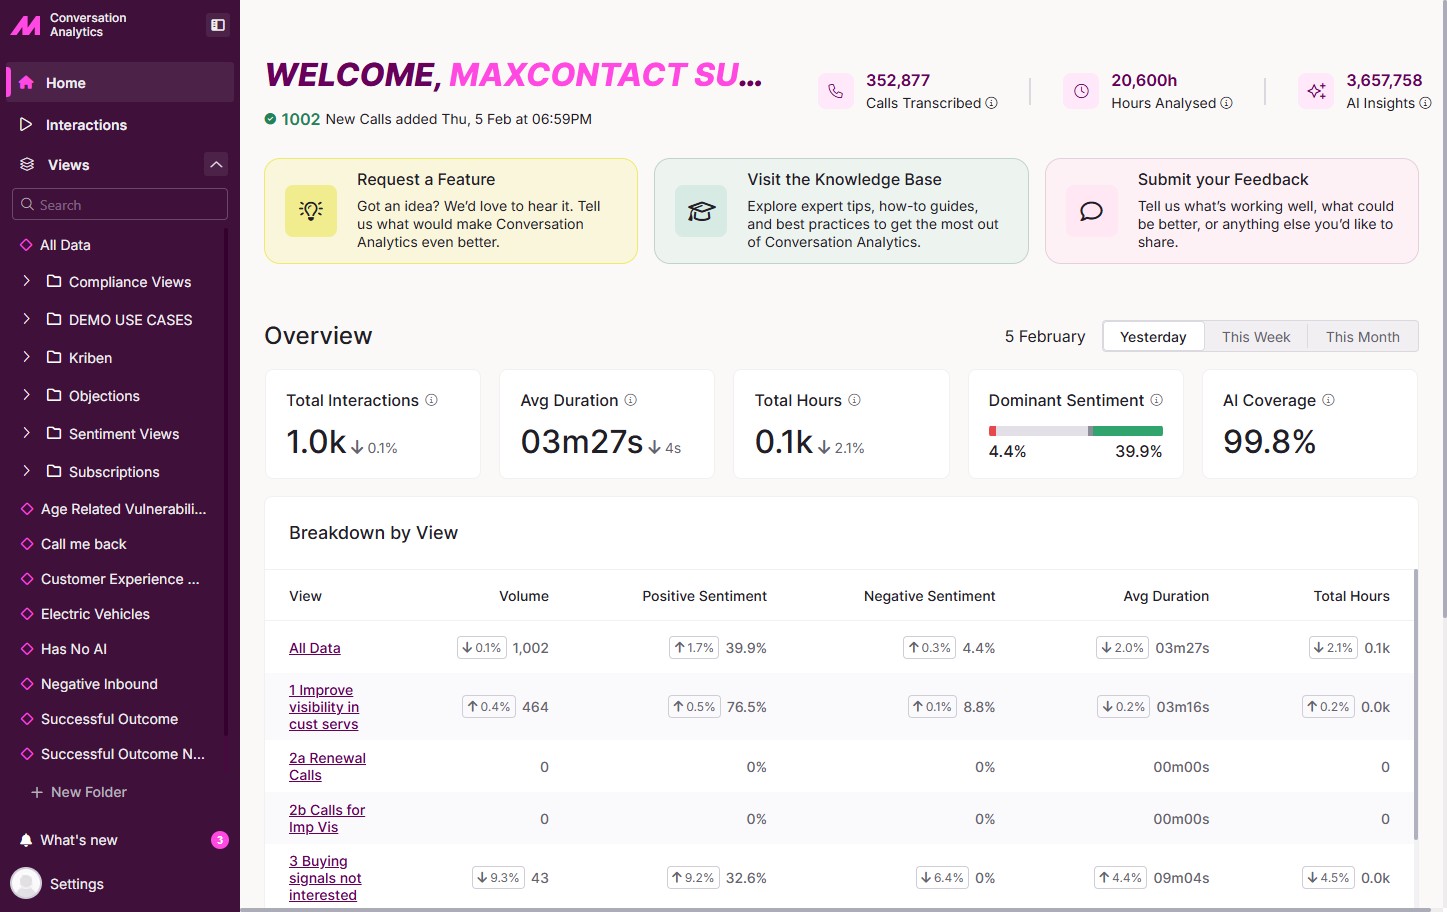Viewport: 1447px width, 912px height.
Task: Open the Has No AI view
Action: [x=73, y=649]
